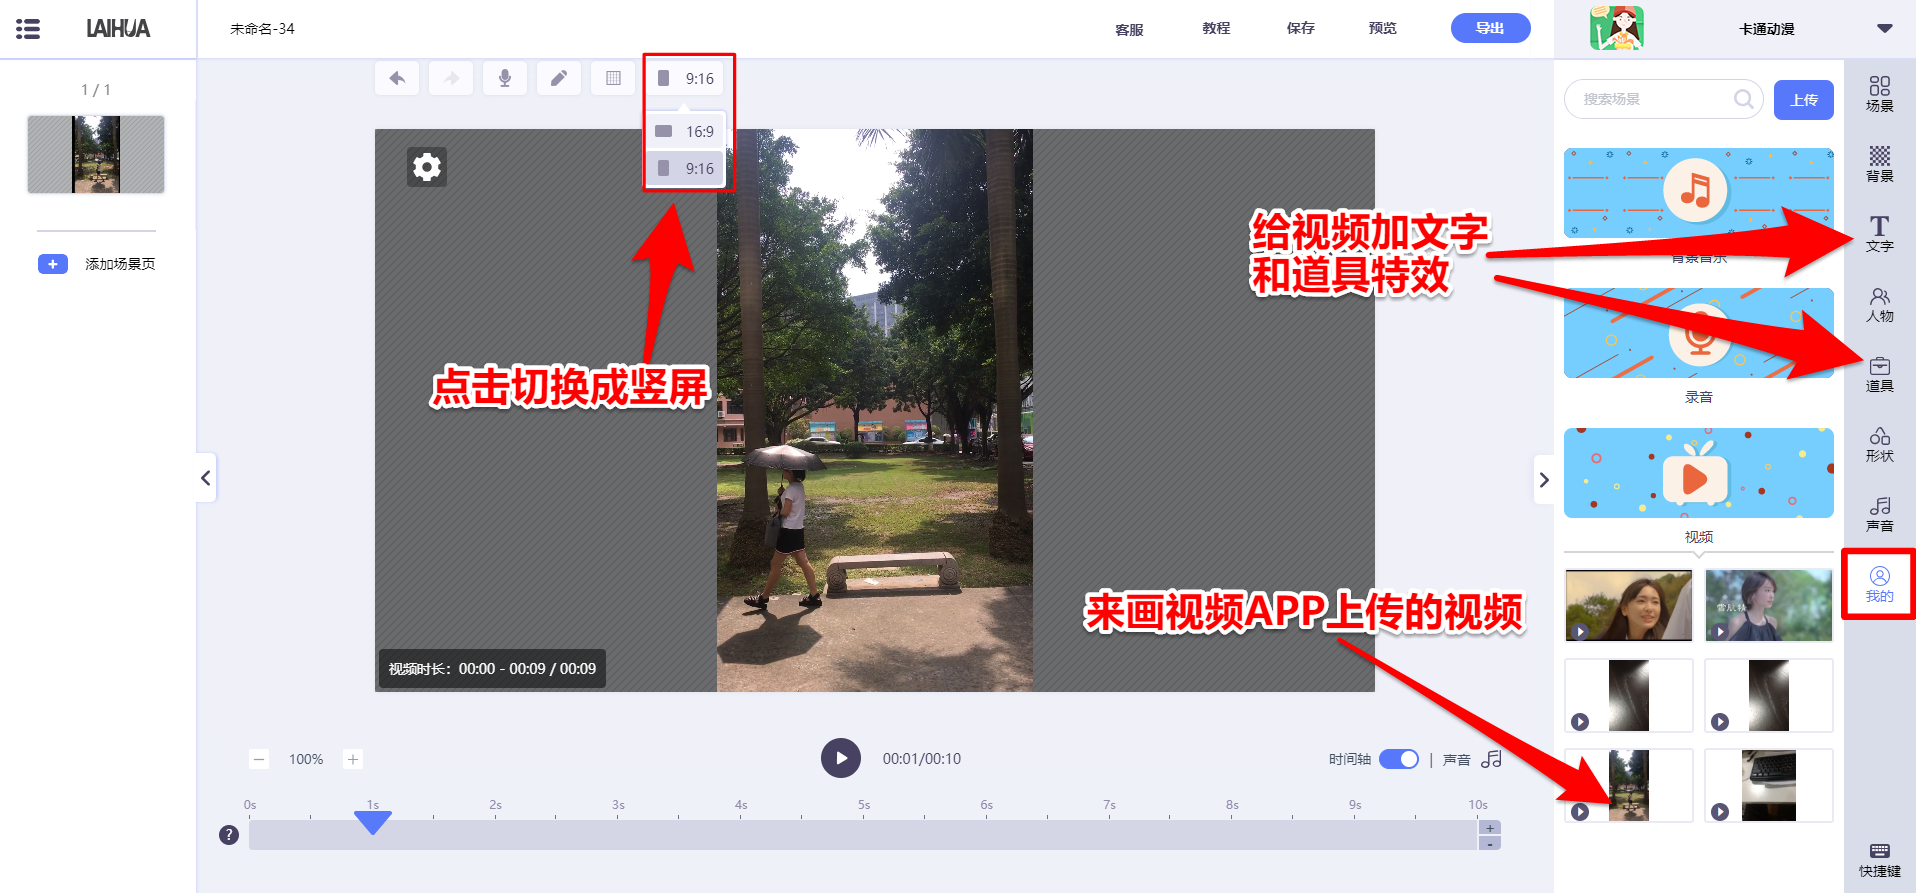The image size is (1916, 893).
Task: Click the timeline shorten minus button
Action: click(x=1490, y=843)
